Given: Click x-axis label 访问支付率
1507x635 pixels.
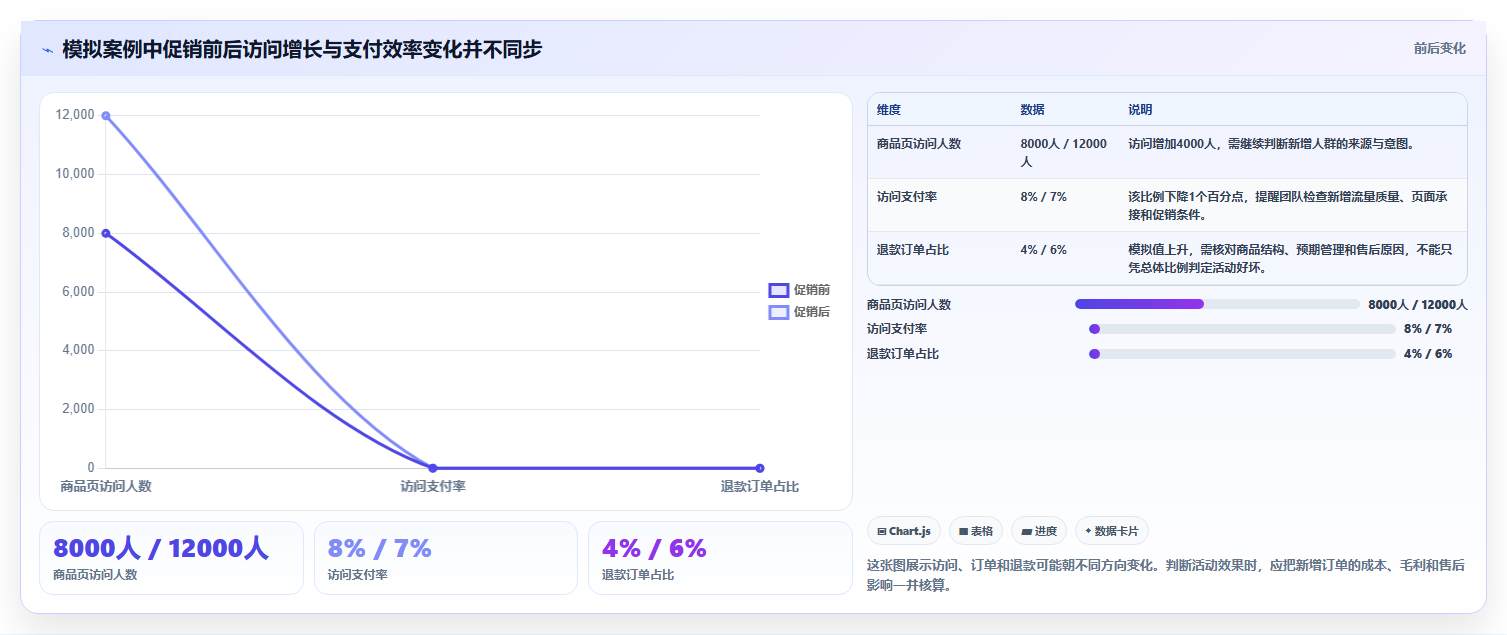Looking at the screenshot, I should (433, 487).
